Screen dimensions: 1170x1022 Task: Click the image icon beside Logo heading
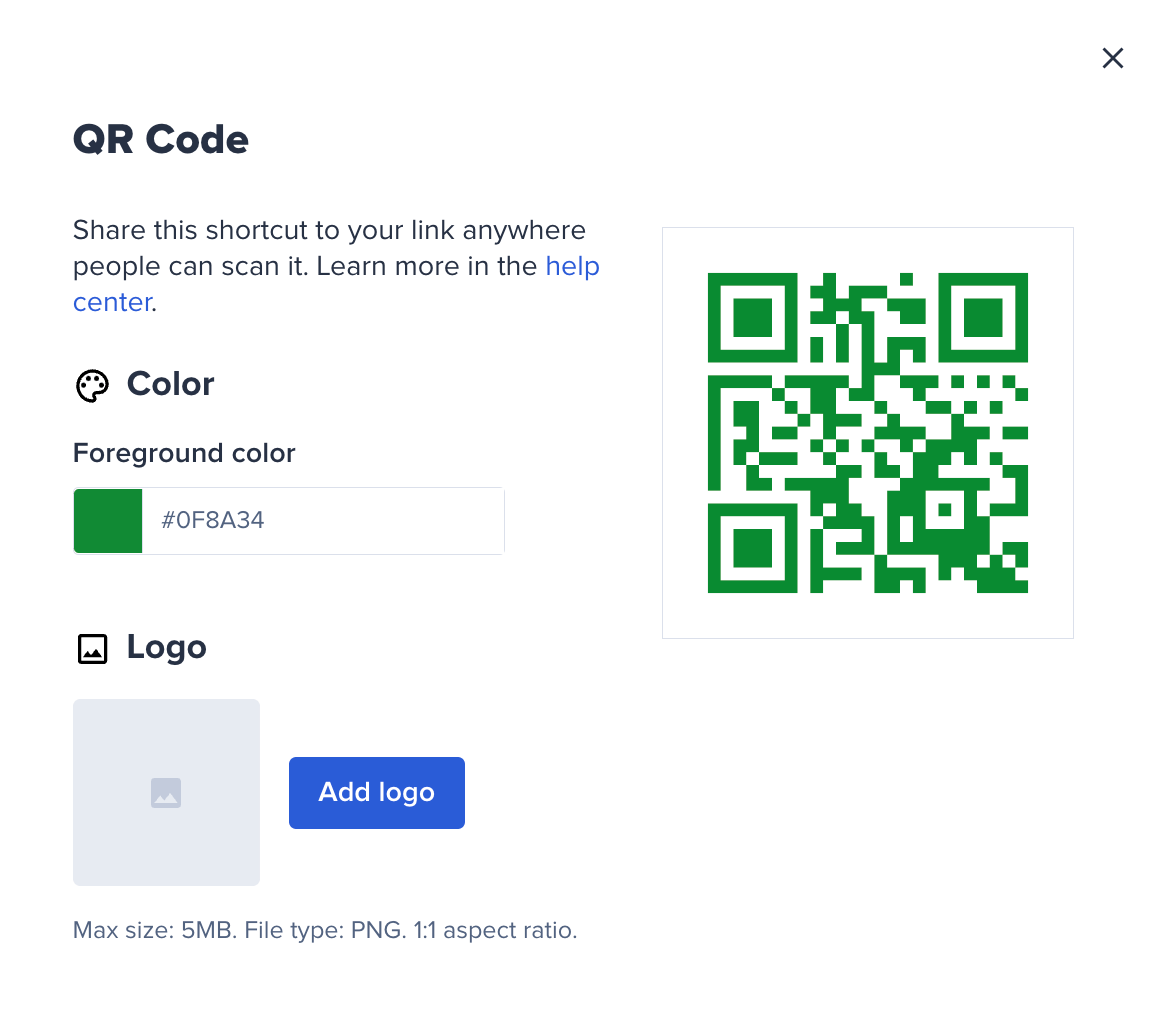click(x=92, y=649)
